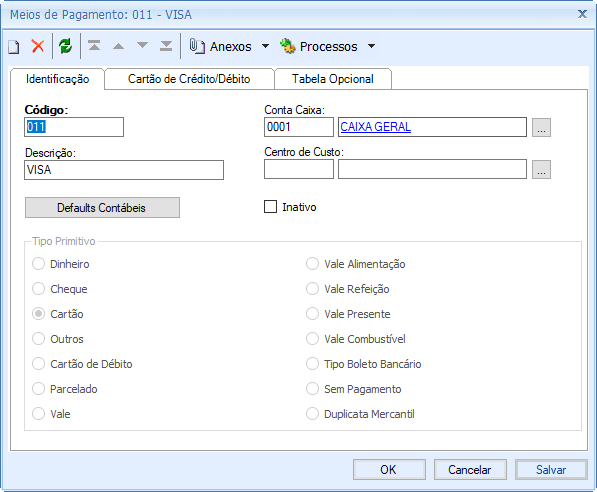Refresh data with the green arrows icon

coord(65,46)
